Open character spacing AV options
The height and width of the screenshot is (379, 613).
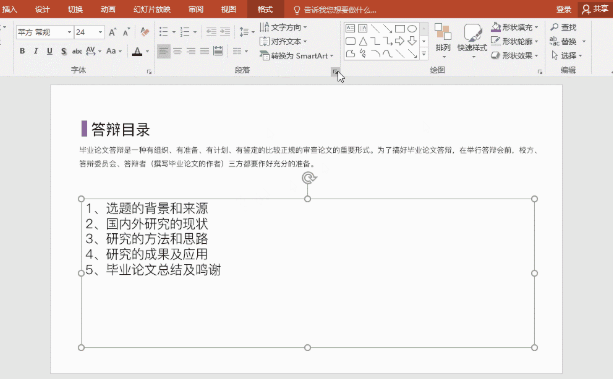(93, 51)
